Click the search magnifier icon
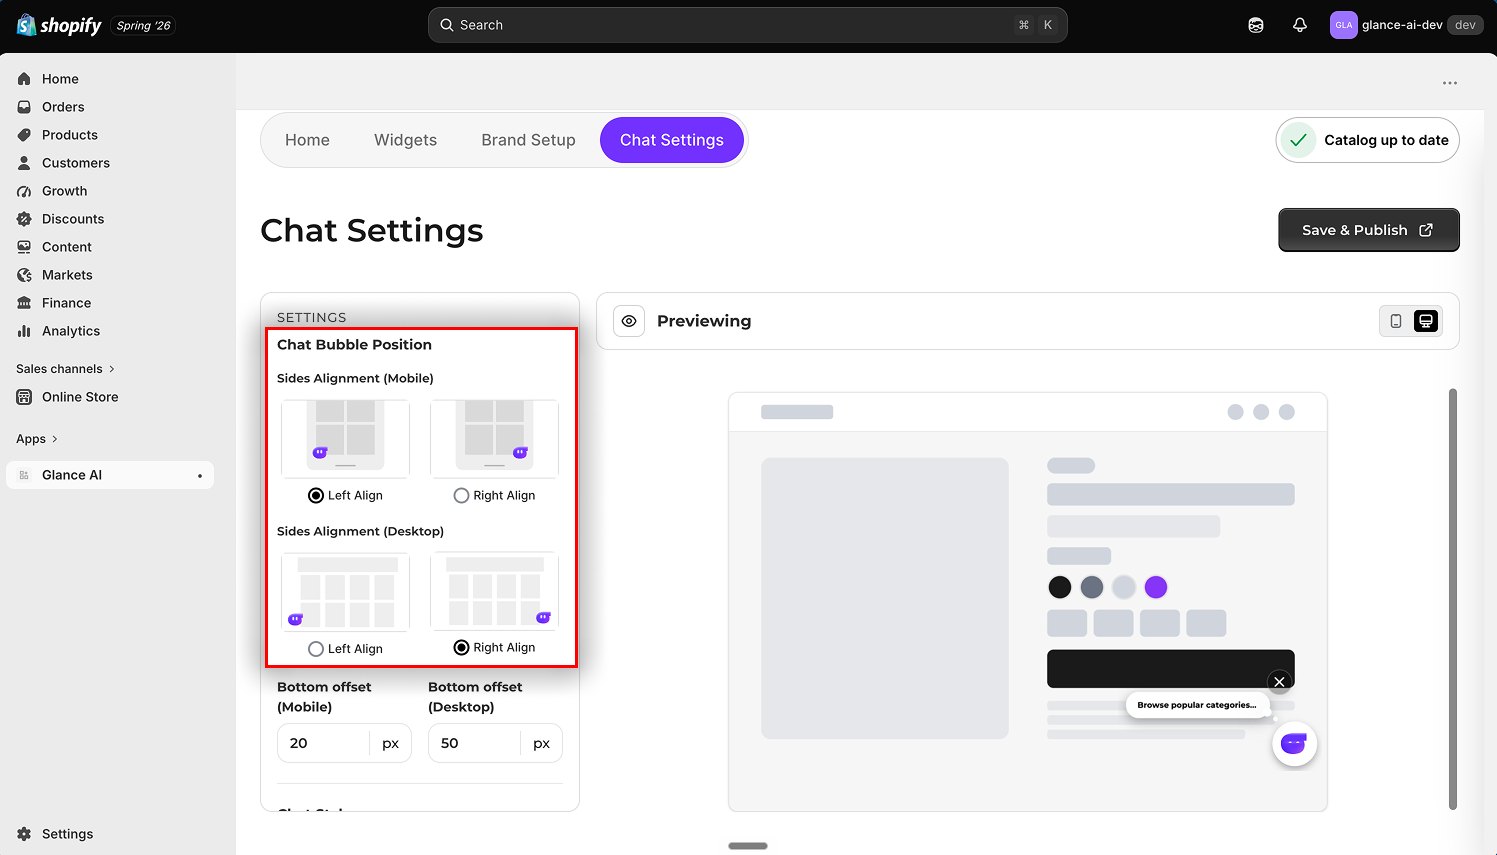Screen dimensions: 1497x855 pyautogui.click(x=447, y=25)
